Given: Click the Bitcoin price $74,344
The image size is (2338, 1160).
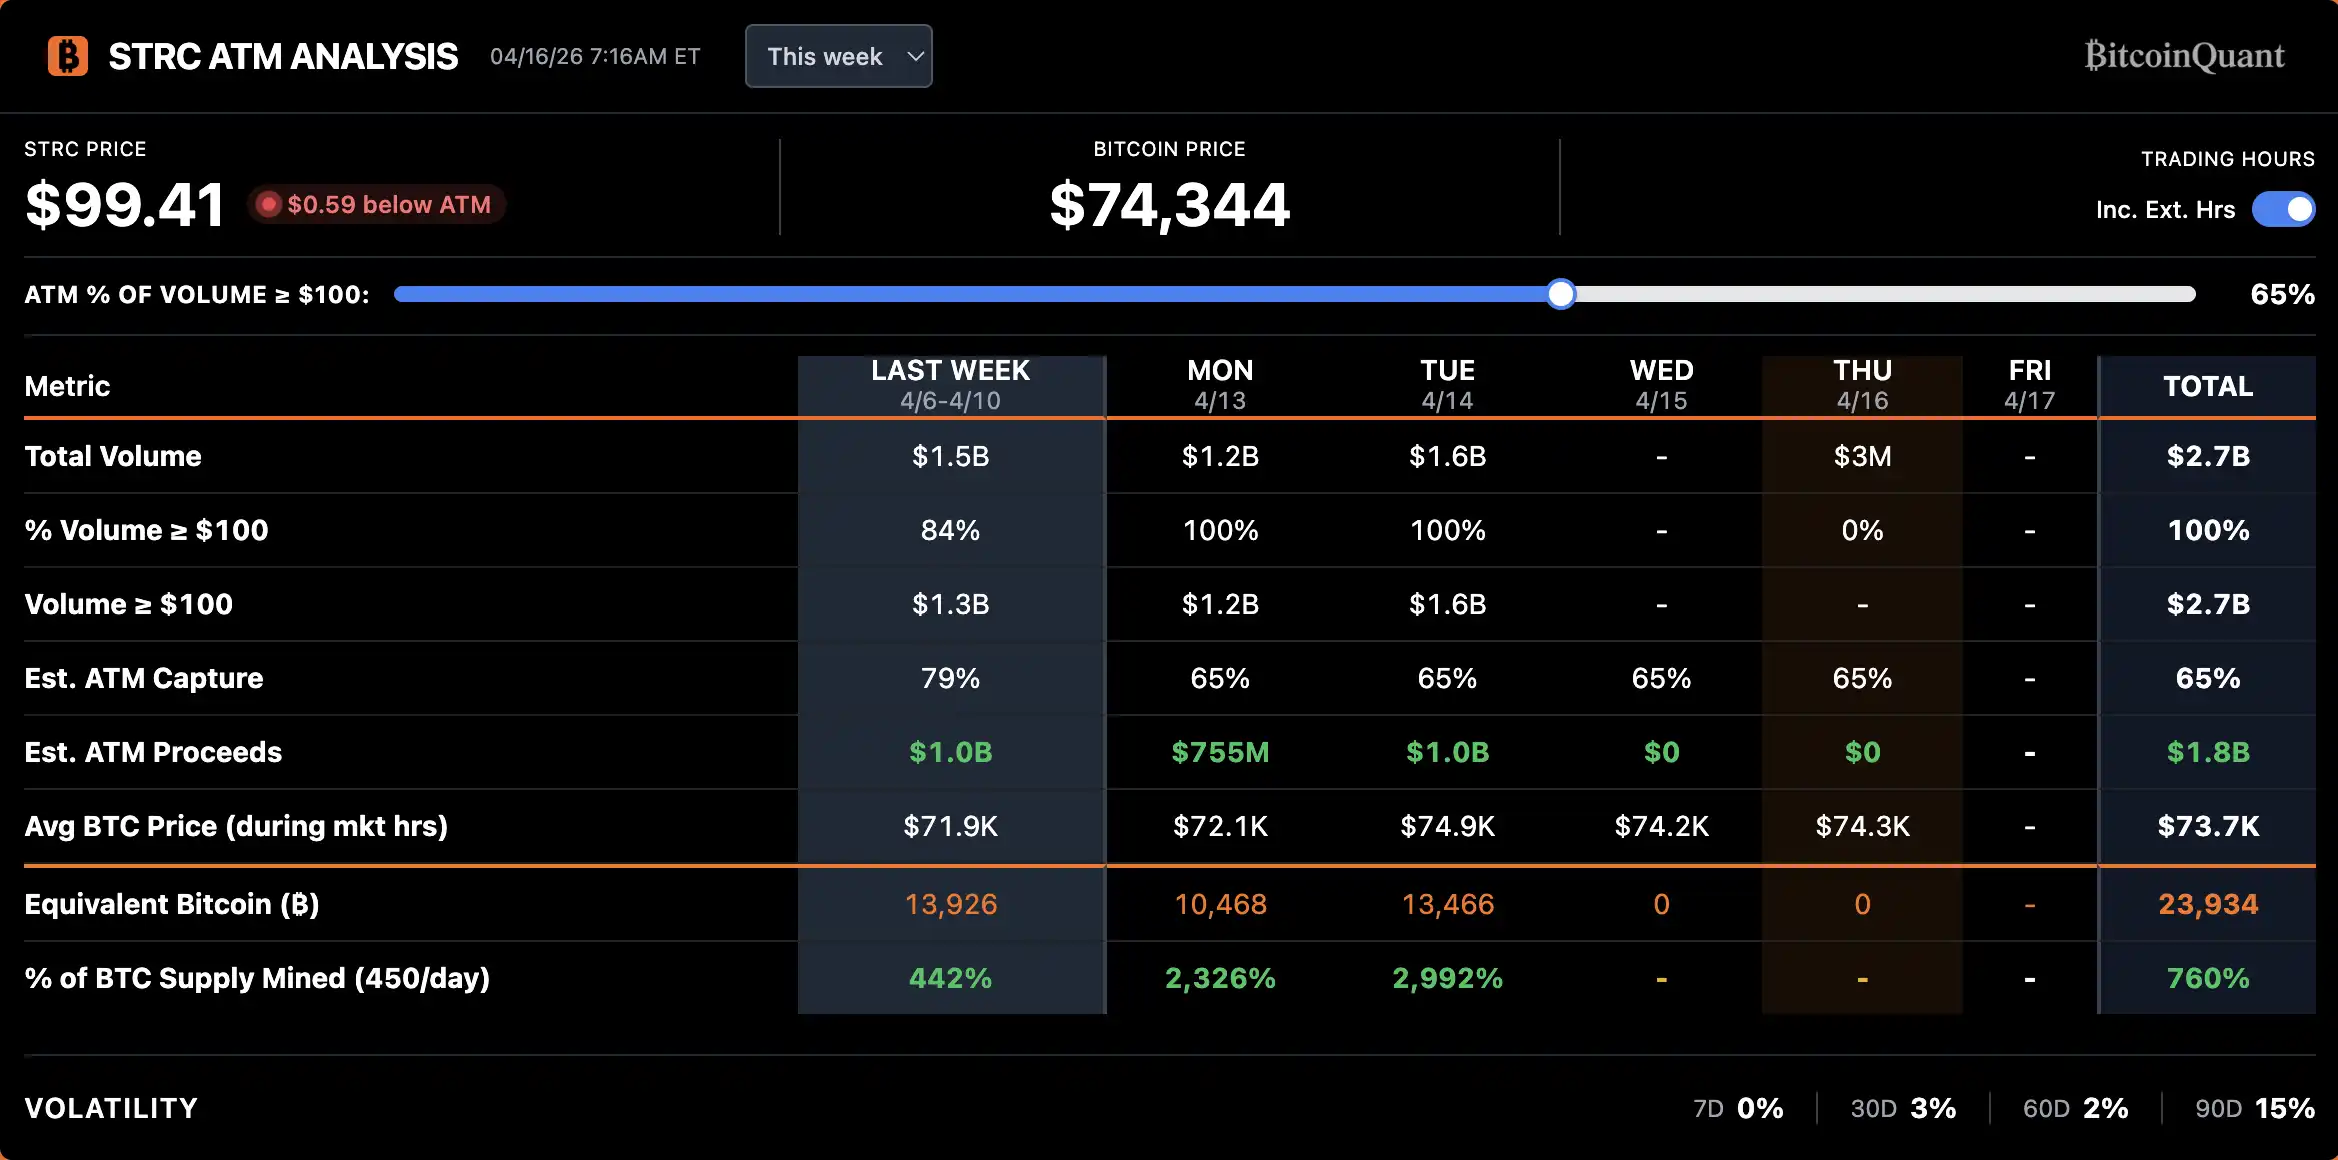Looking at the screenshot, I should 1169,205.
